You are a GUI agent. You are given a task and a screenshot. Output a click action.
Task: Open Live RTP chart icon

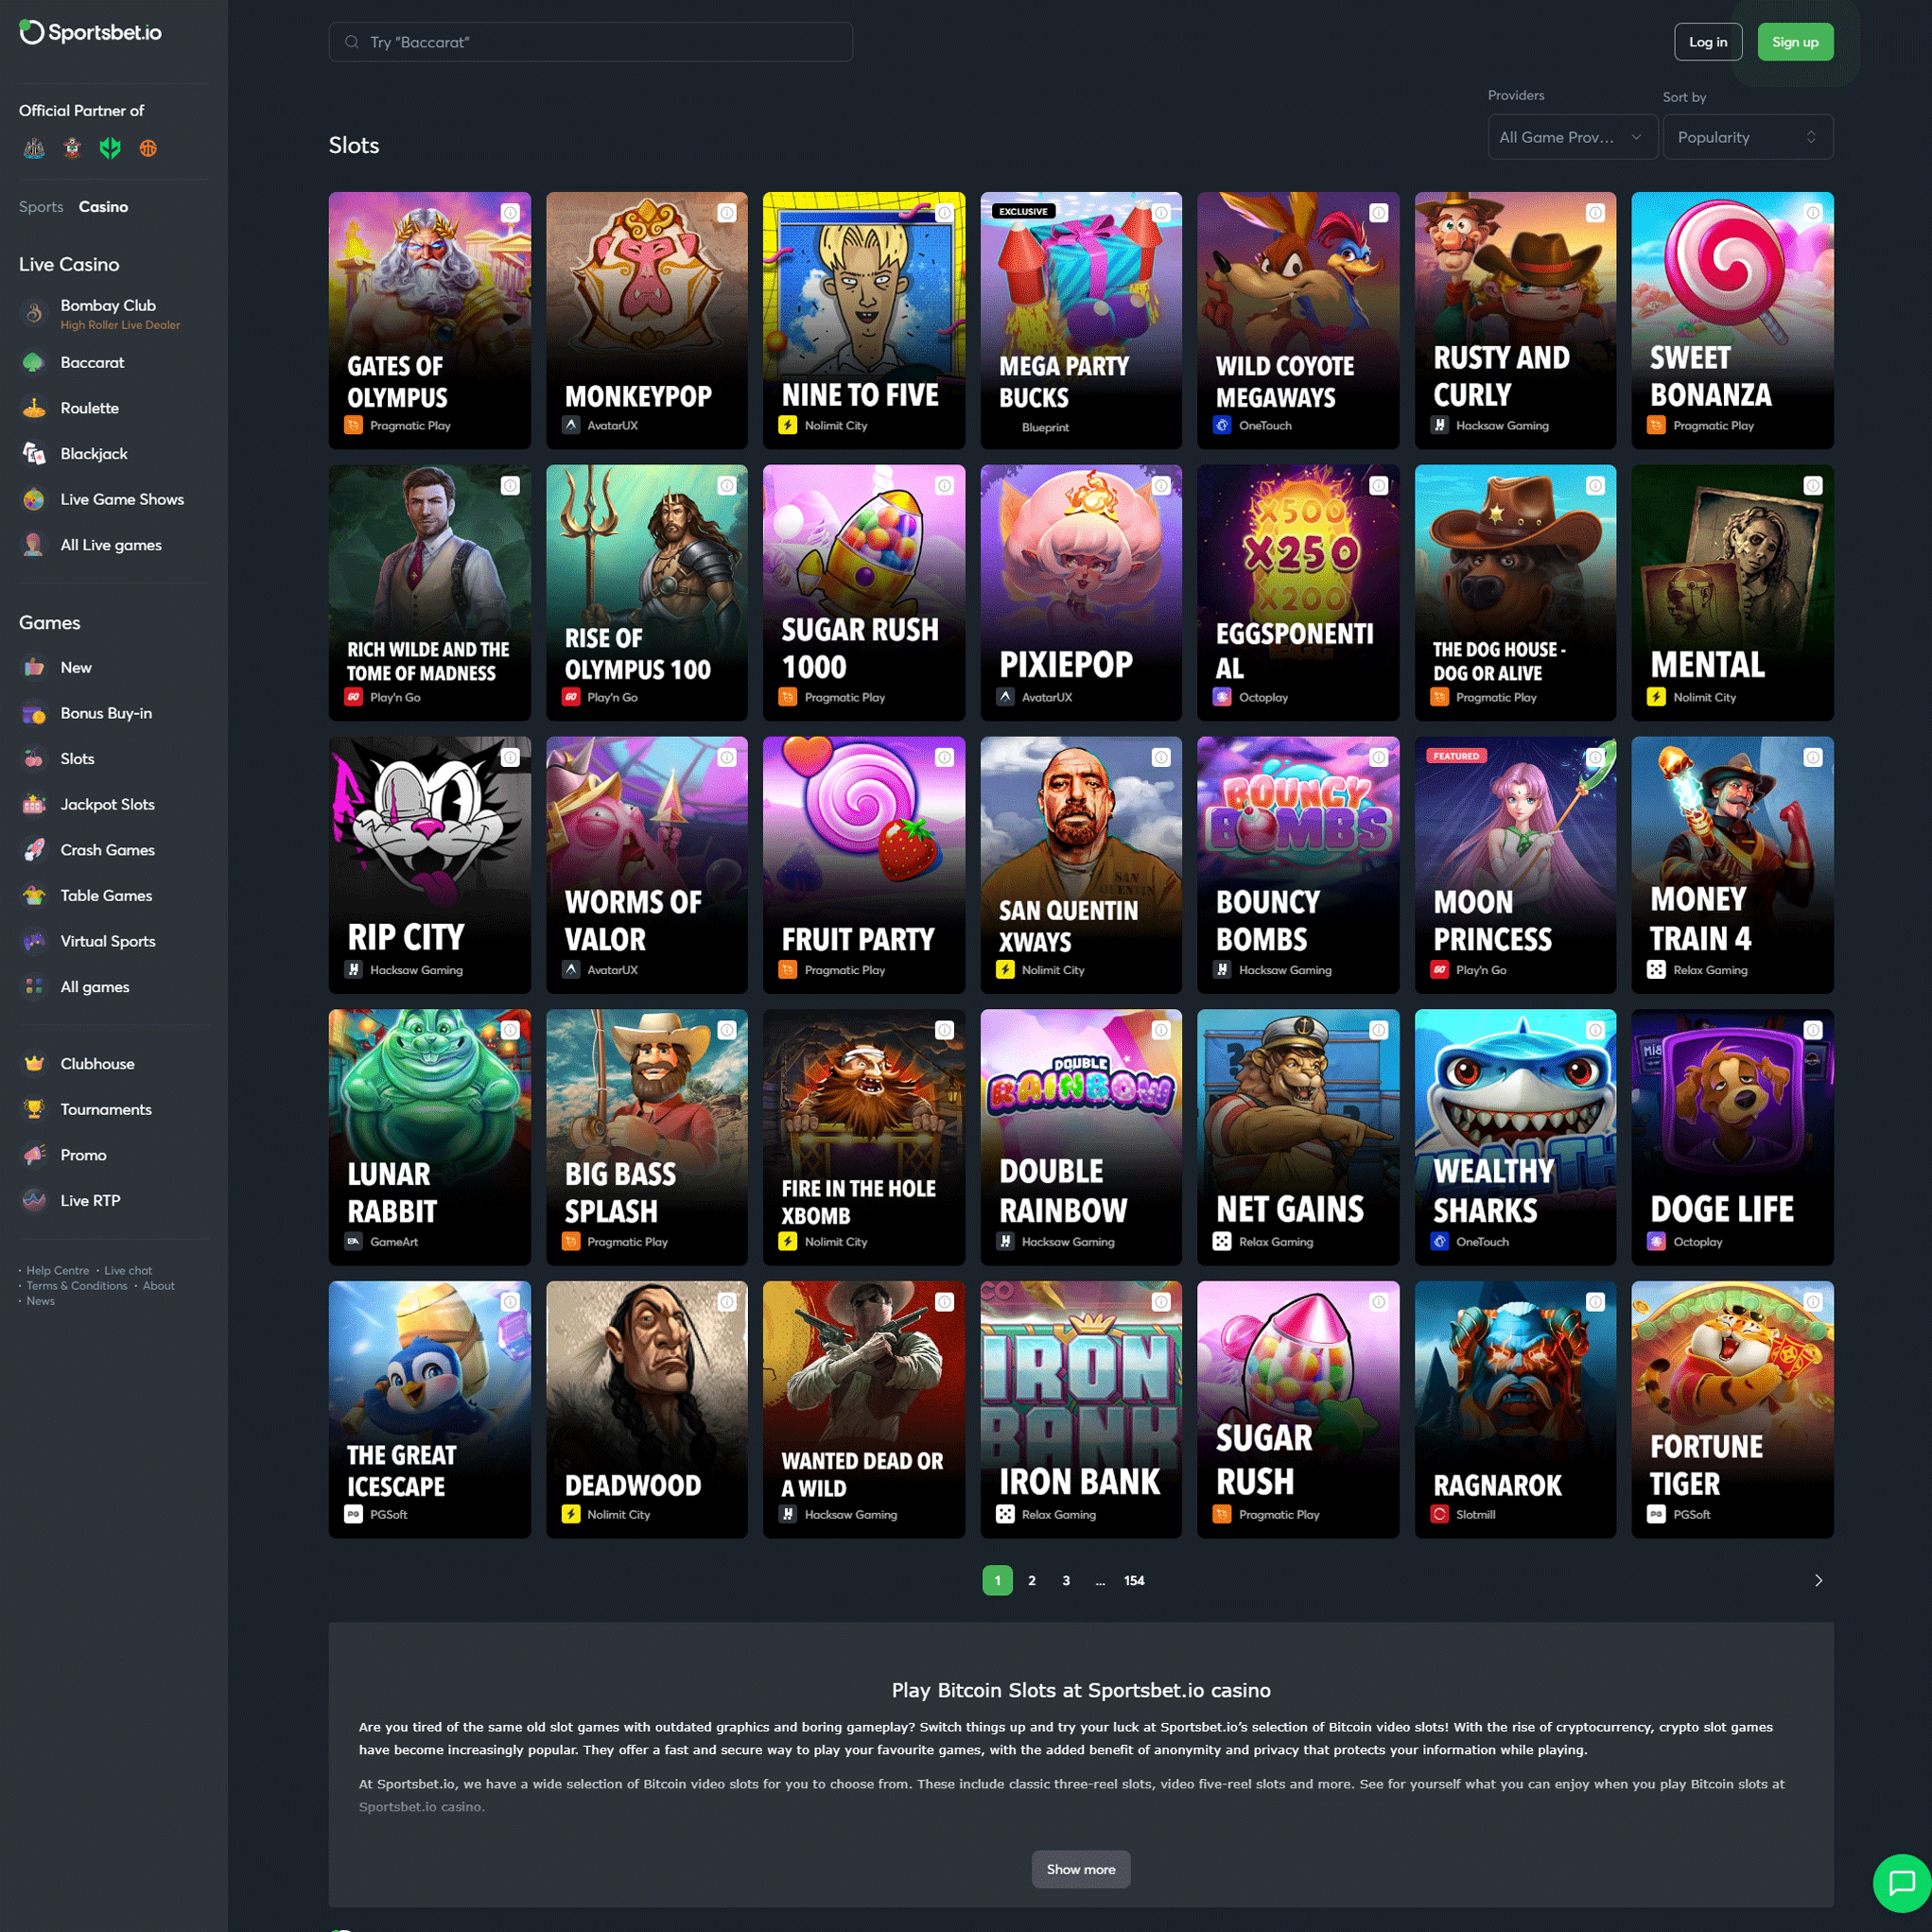tap(34, 1200)
